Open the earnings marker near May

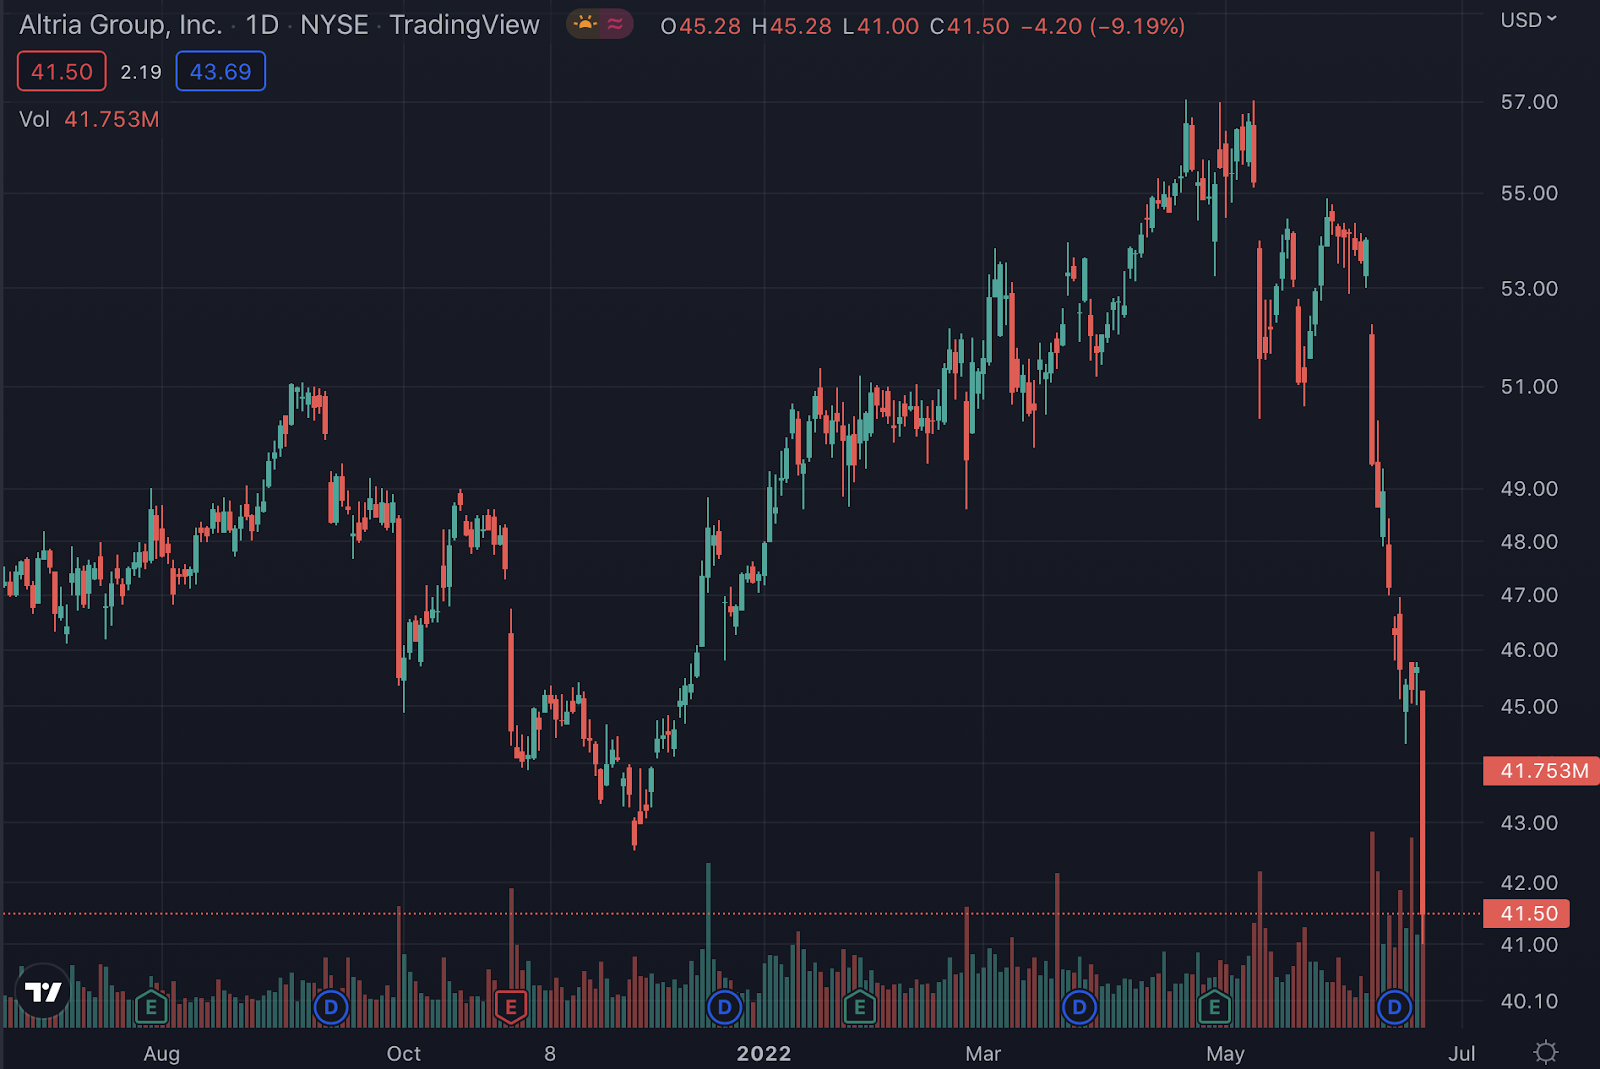(x=1214, y=1007)
